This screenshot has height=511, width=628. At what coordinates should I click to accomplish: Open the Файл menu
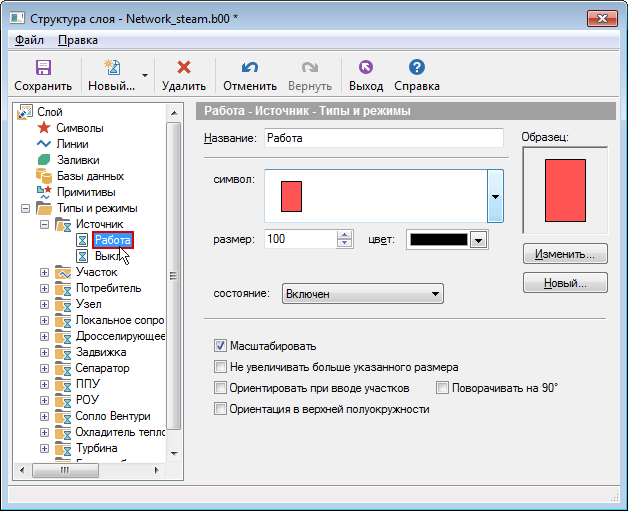(x=29, y=40)
